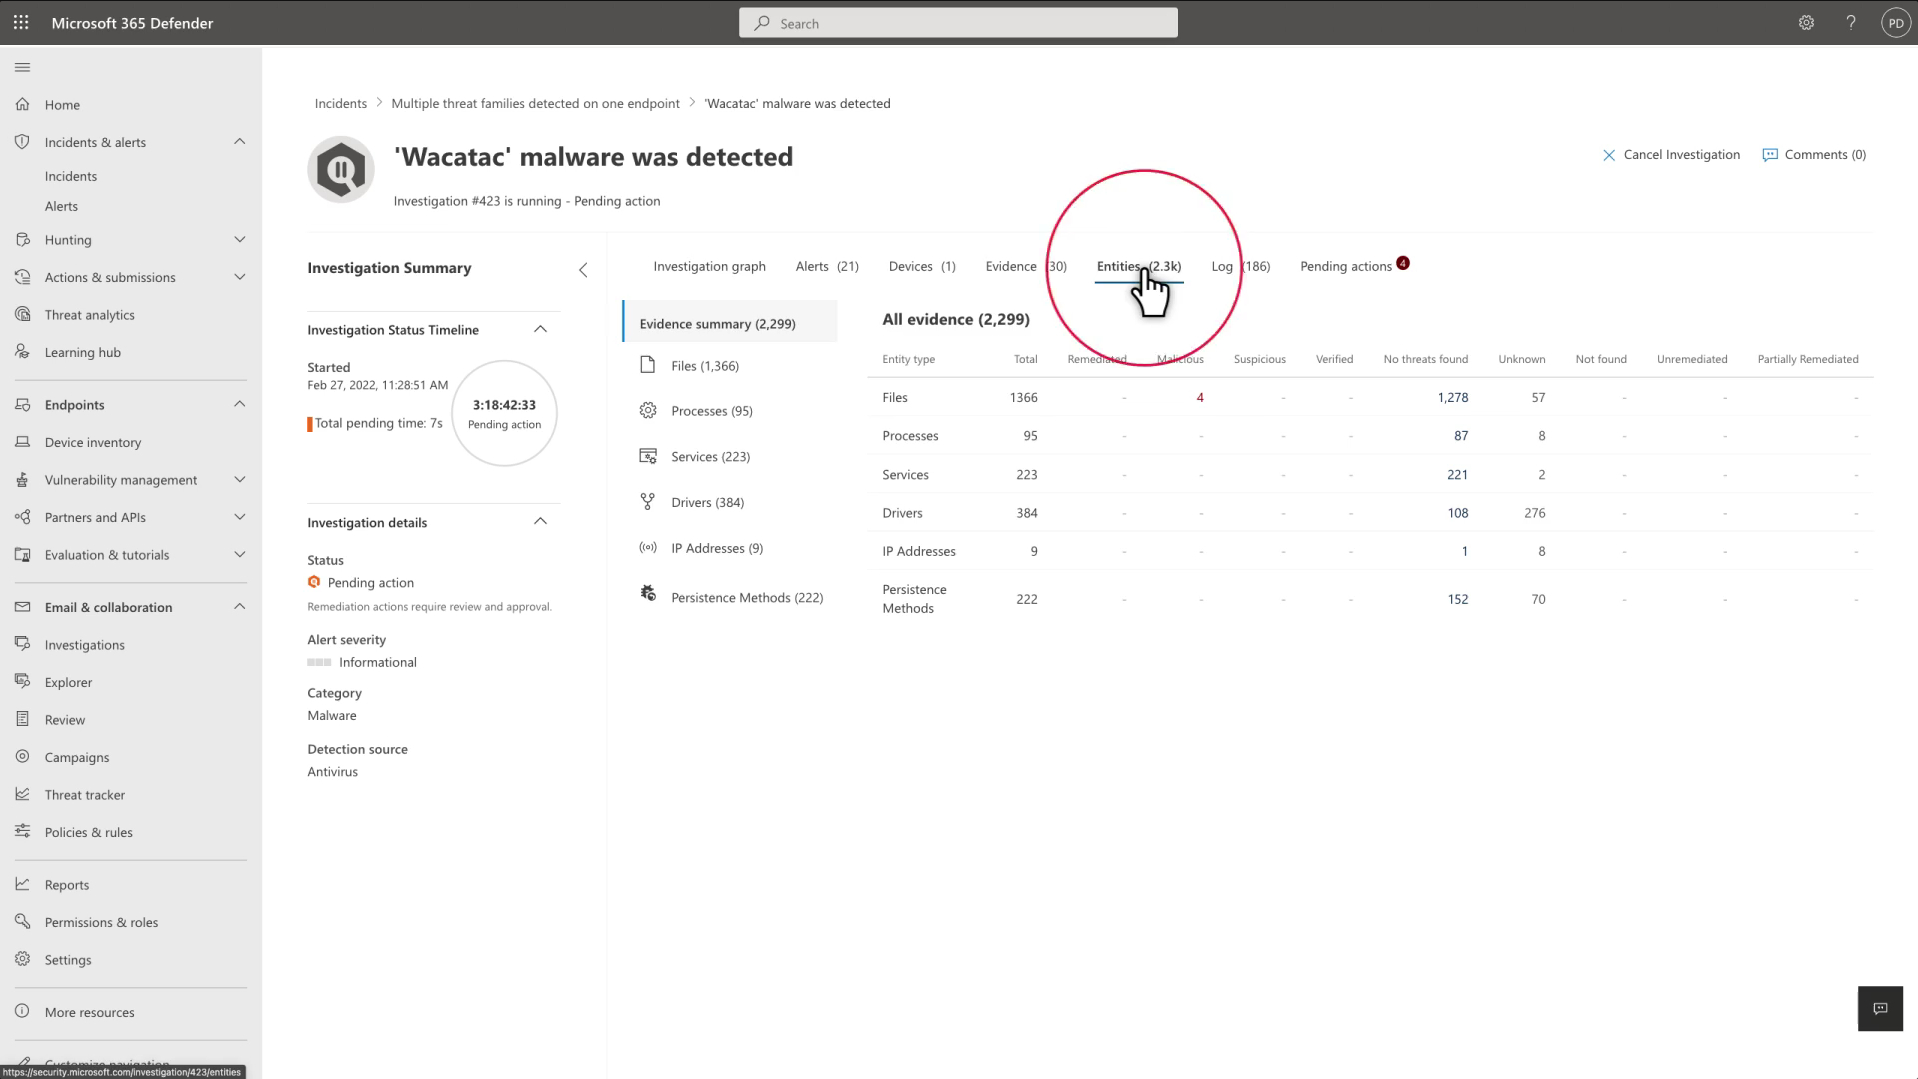Image resolution: width=1918 pixels, height=1079 pixels.
Task: Click the Investigations sidebar icon
Action: click(22, 644)
